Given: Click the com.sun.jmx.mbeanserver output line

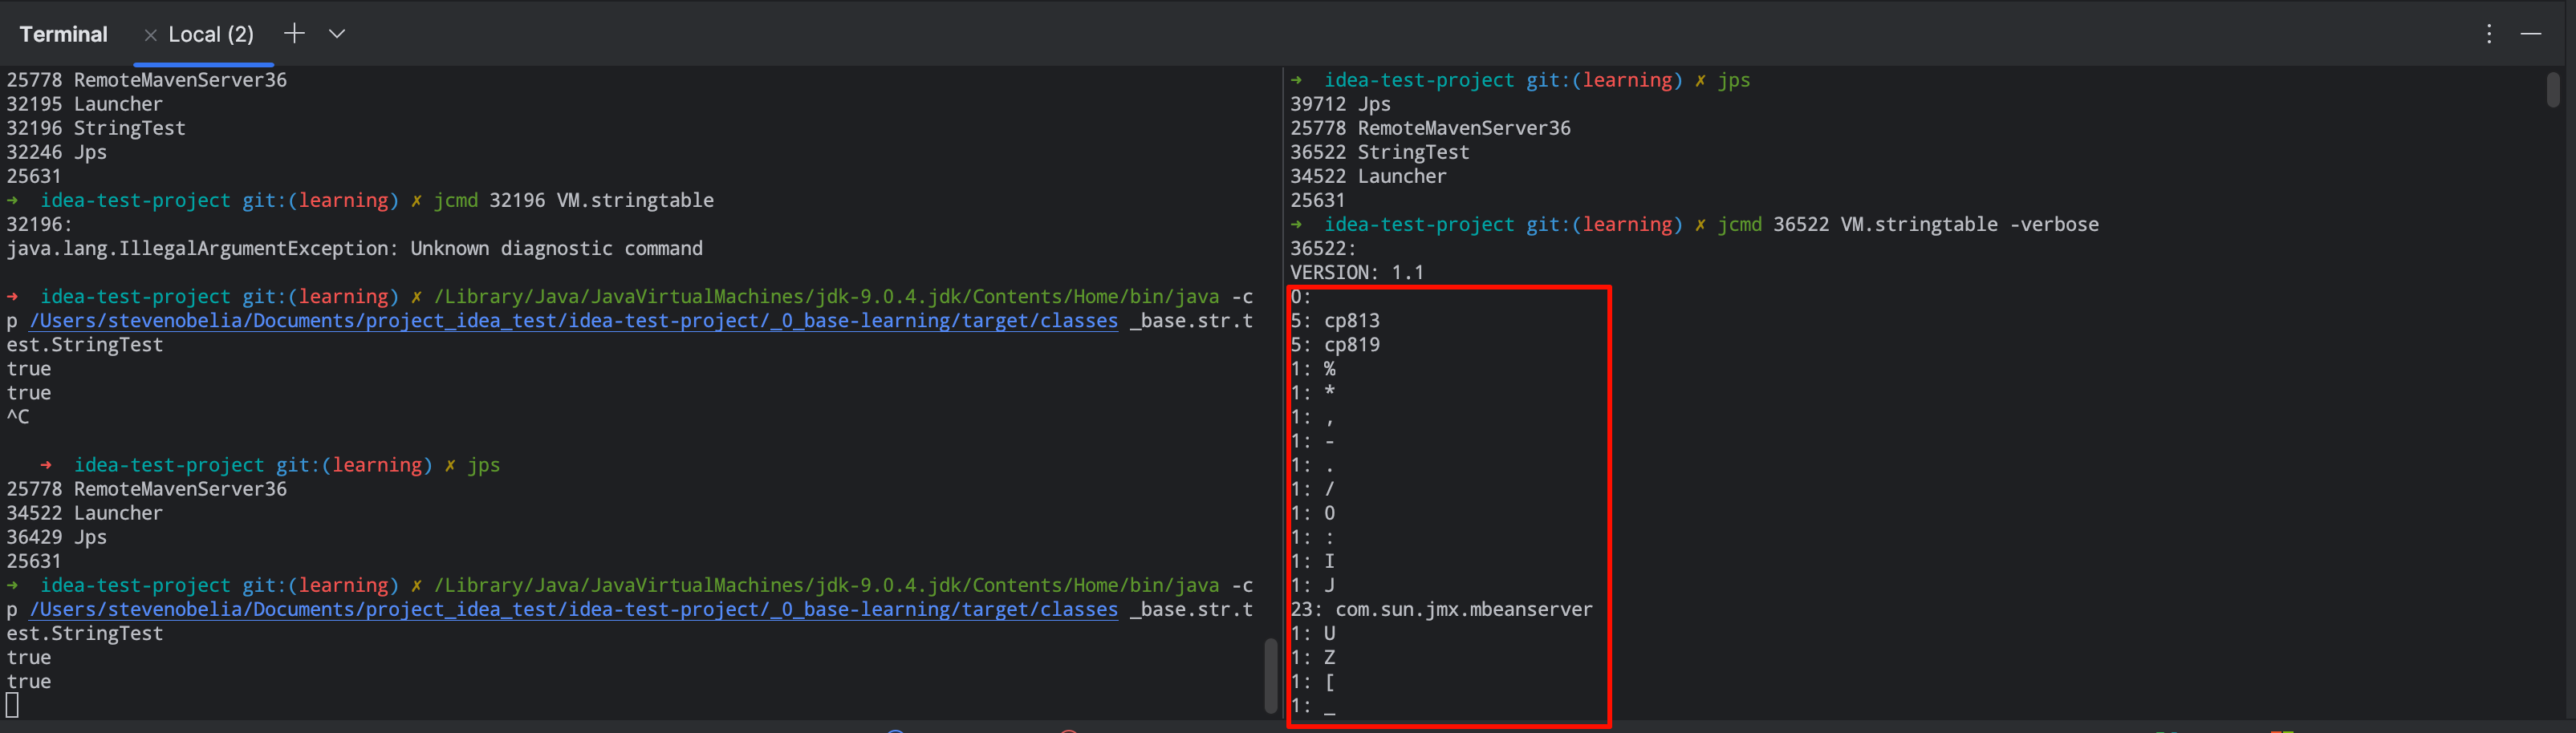Looking at the screenshot, I should (1463, 610).
